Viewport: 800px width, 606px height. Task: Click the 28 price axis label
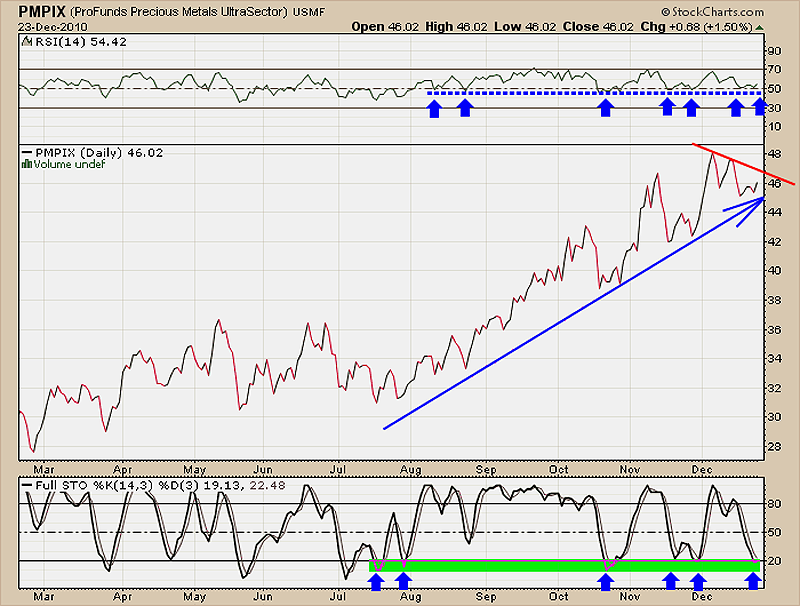[774, 447]
